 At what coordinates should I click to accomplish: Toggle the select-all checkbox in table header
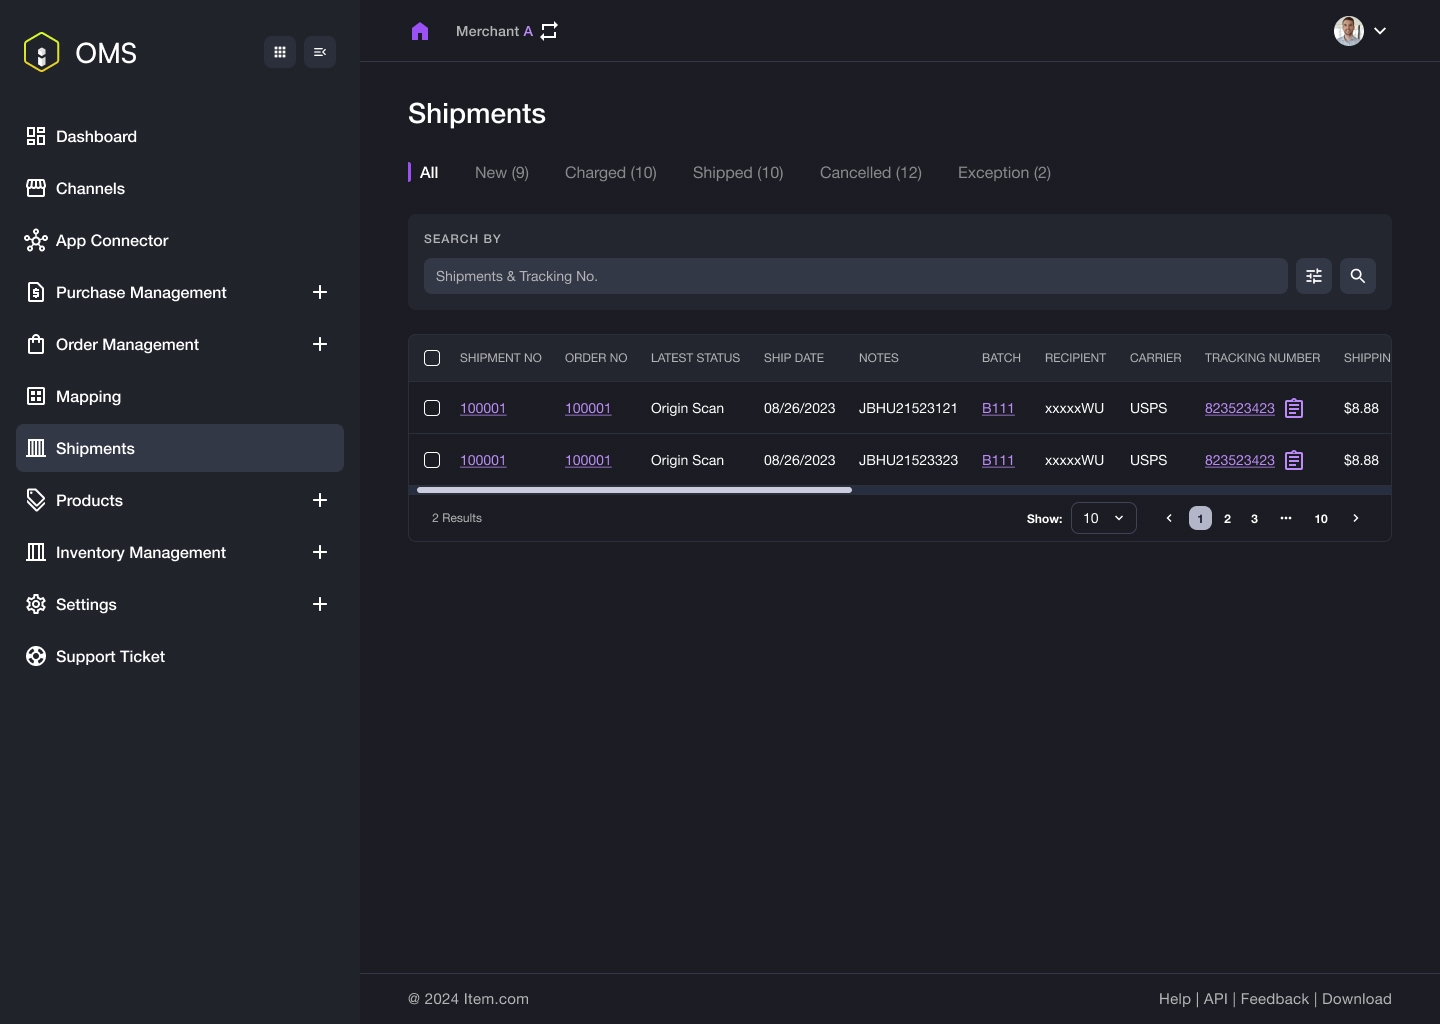(432, 358)
